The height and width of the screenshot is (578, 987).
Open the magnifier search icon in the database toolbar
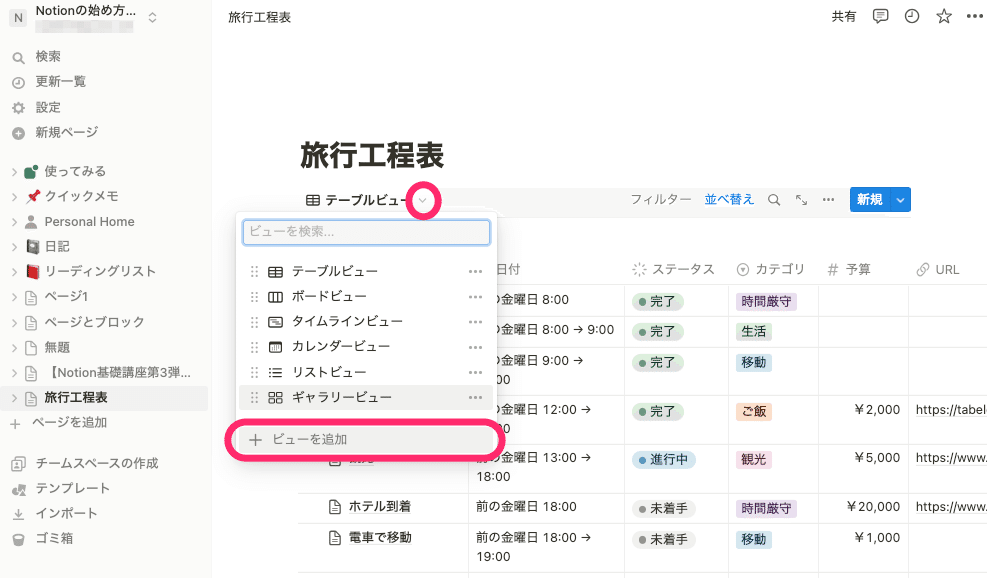[774, 199]
